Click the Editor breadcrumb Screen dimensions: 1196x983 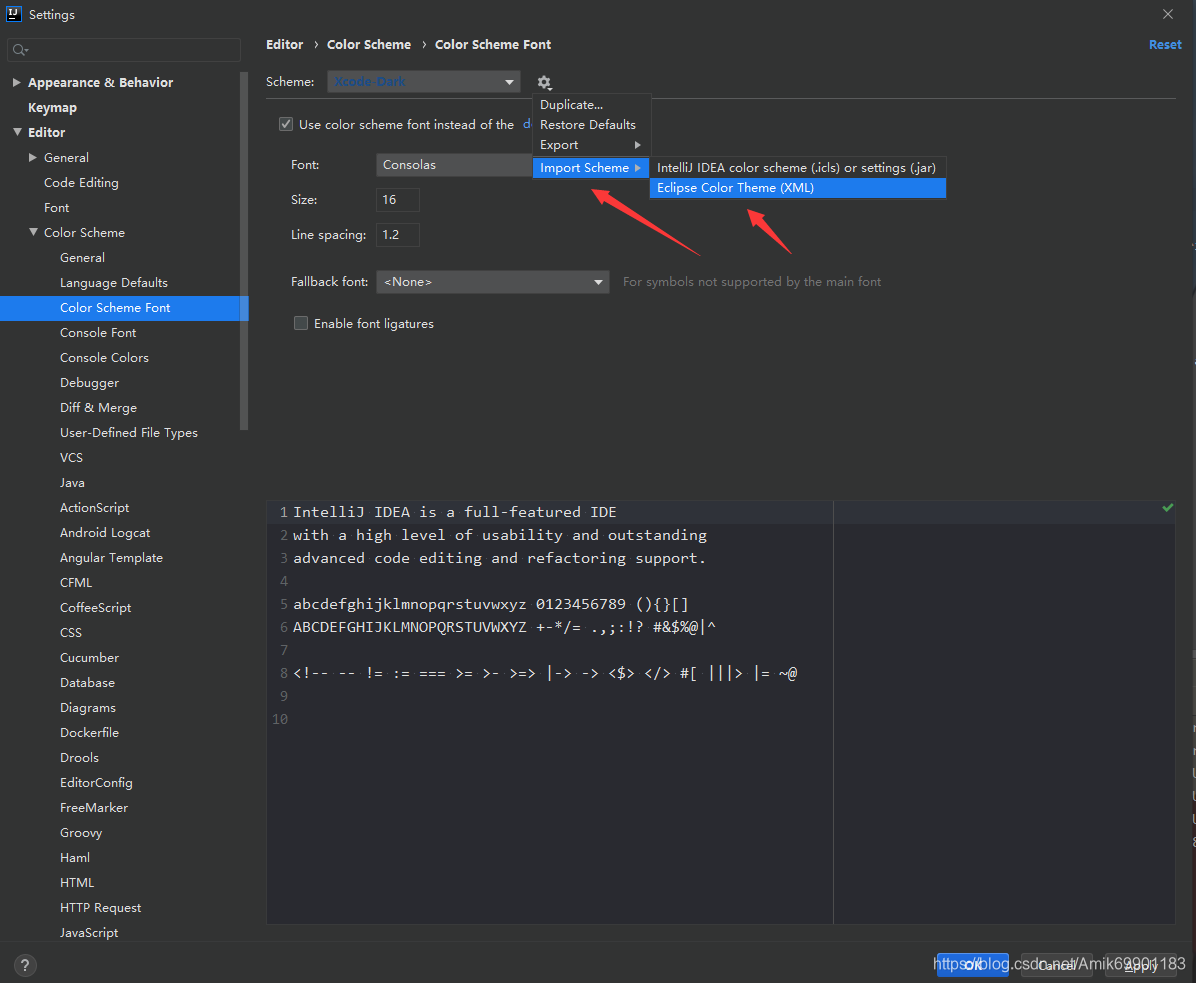285,45
